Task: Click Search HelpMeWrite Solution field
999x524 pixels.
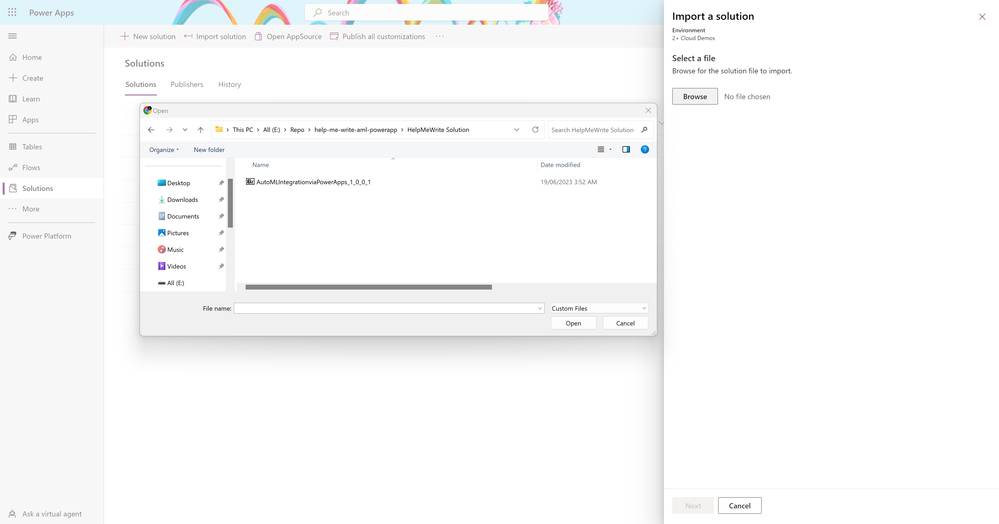Action: (599, 129)
